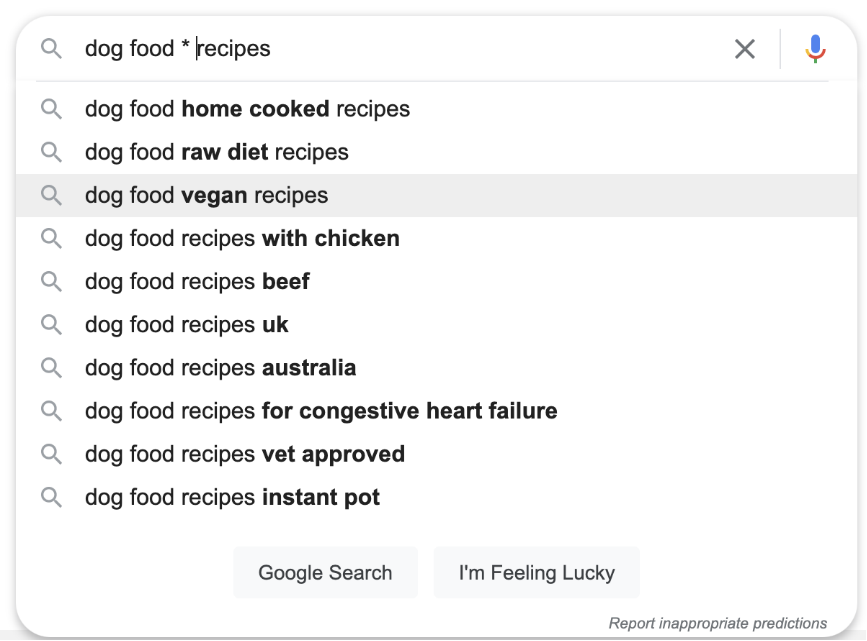867x641 pixels.
Task: Select "dog food home cooked recipes" suggestion
Action: (x=247, y=109)
